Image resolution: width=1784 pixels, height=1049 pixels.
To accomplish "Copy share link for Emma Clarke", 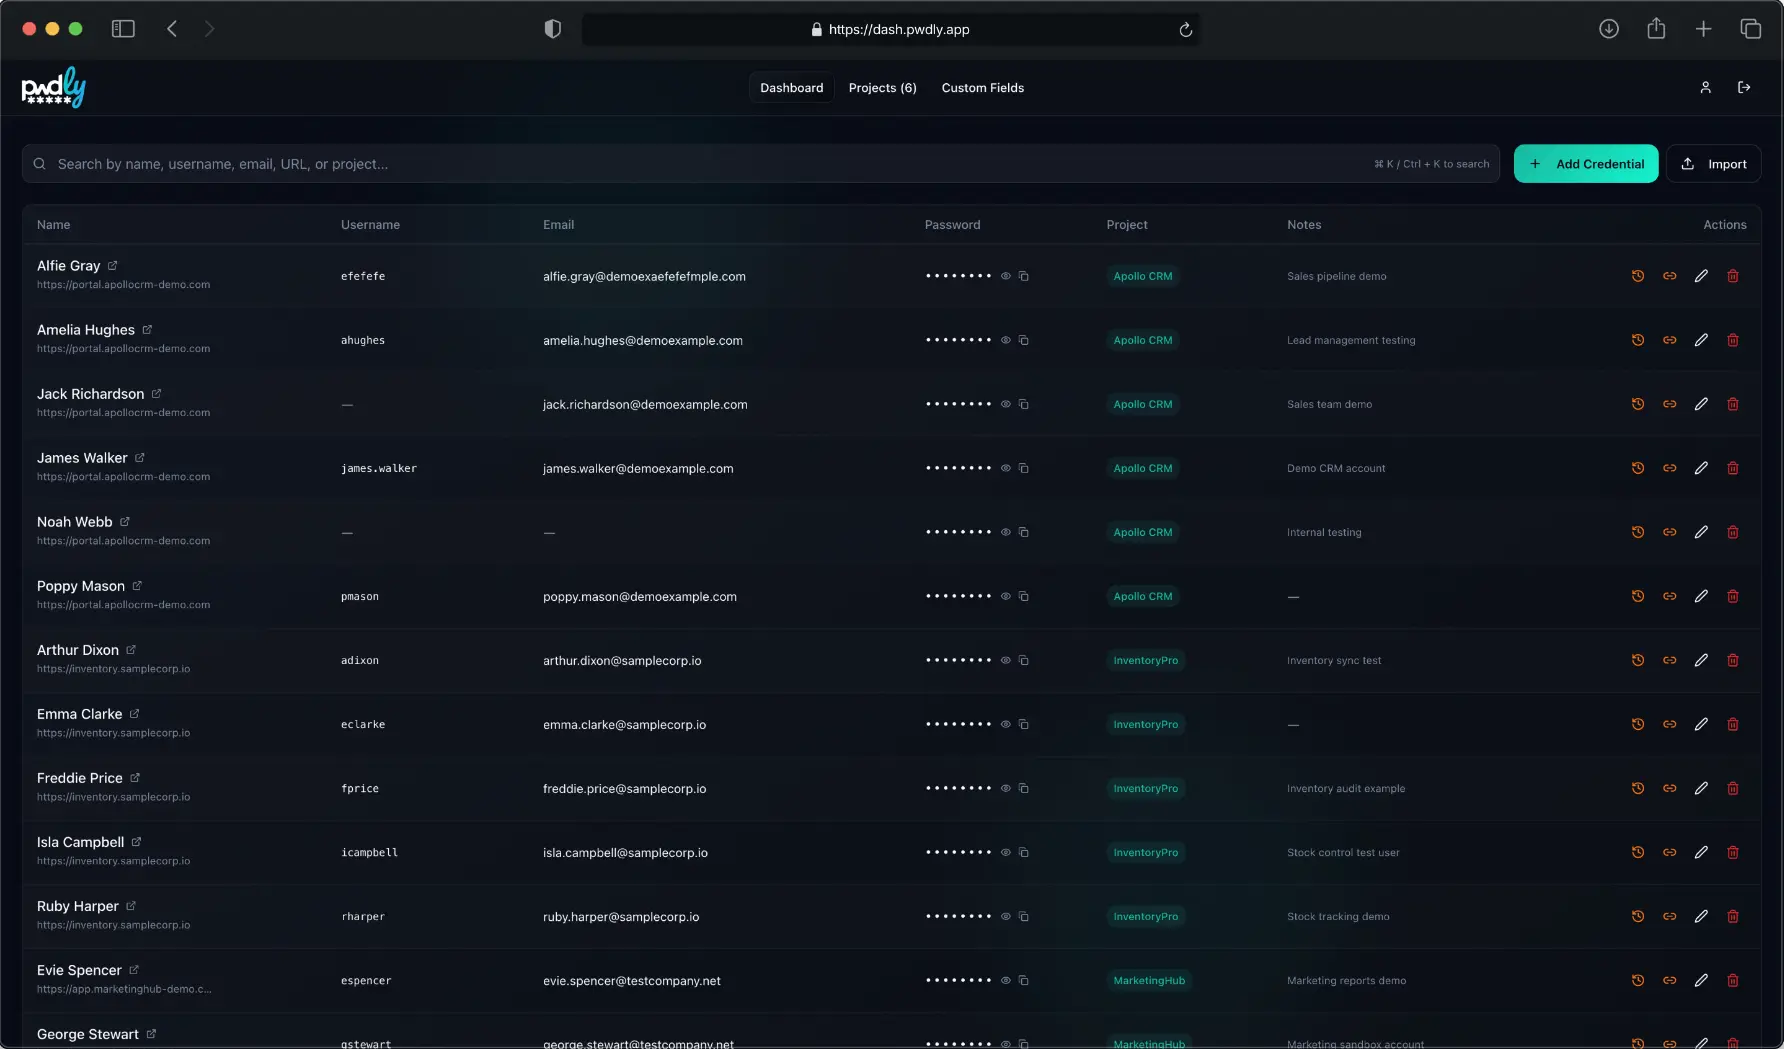I will tap(1670, 724).
